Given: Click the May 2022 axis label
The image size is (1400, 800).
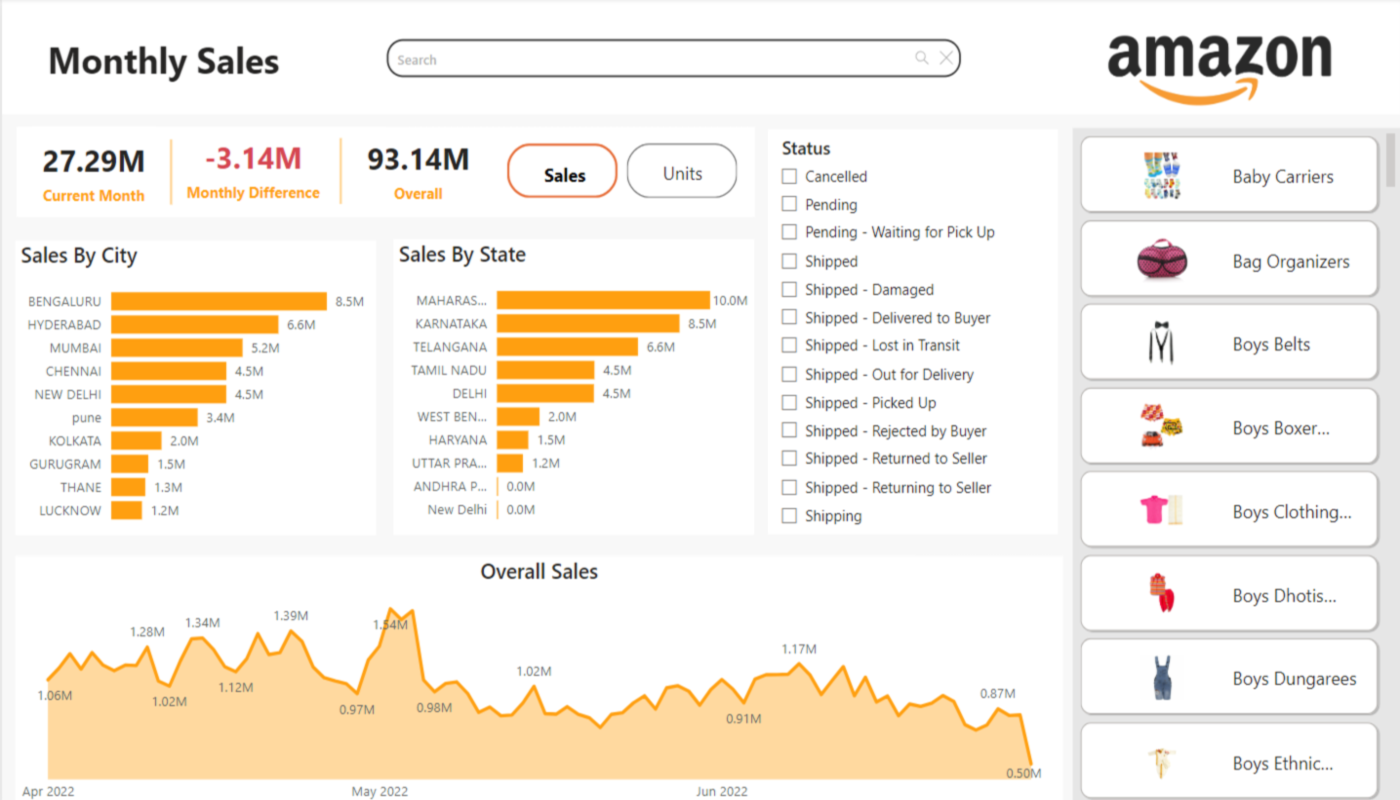Looking at the screenshot, I should pos(378,791).
